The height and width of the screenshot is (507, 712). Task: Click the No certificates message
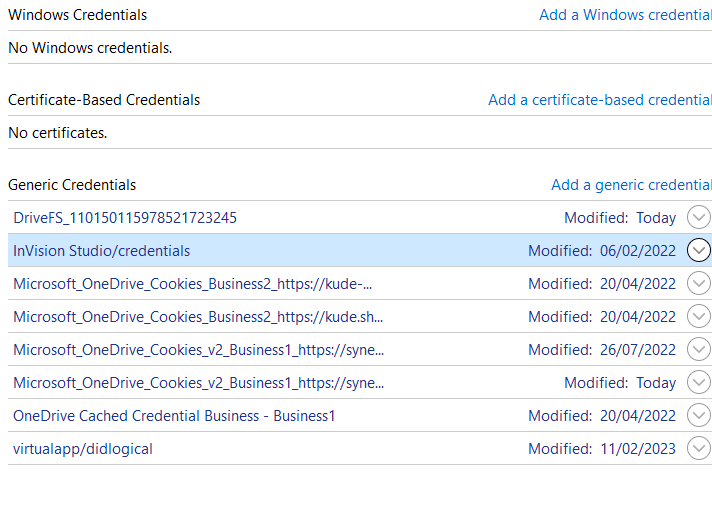coord(58,133)
